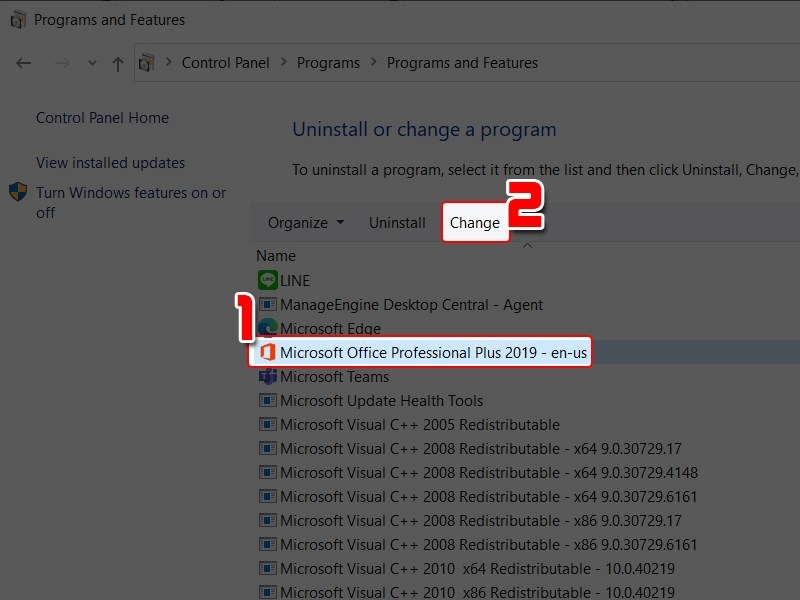Select Visual C++ 2008 Redistributable x64 9.0.30729.6161
Viewport: 800px width, 600px height.
488,496
